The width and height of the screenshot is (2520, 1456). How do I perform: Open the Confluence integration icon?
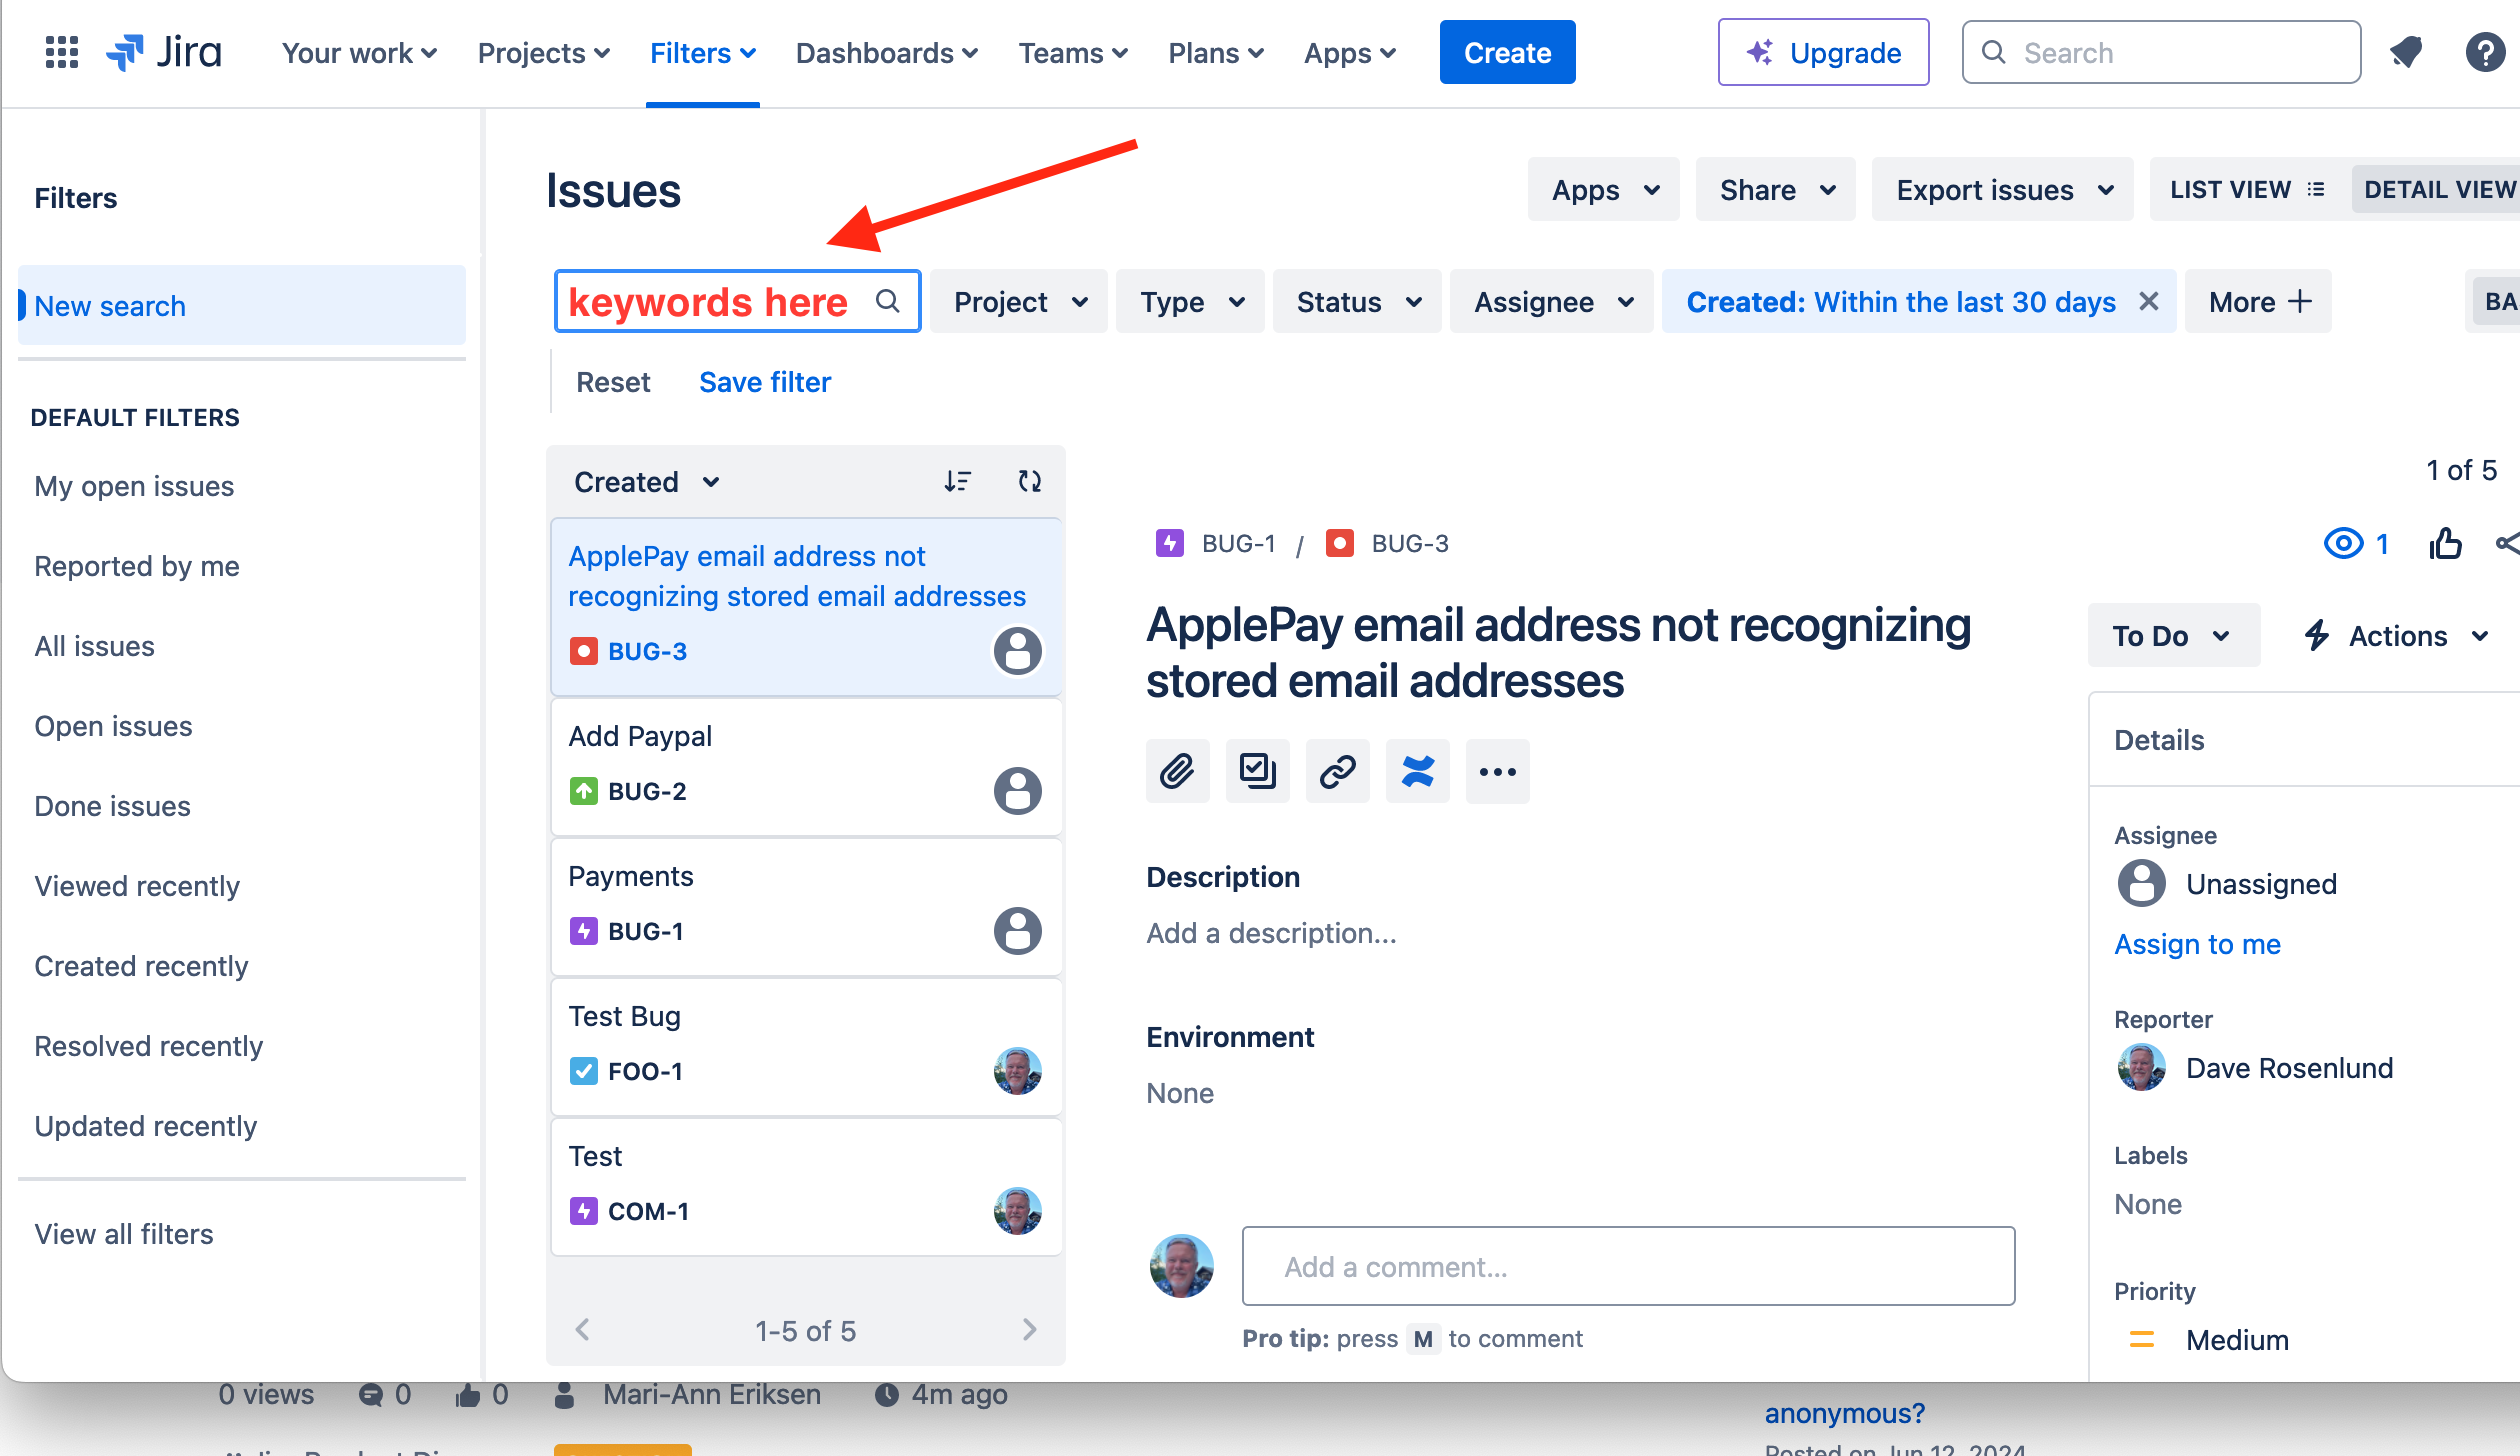[1417, 770]
